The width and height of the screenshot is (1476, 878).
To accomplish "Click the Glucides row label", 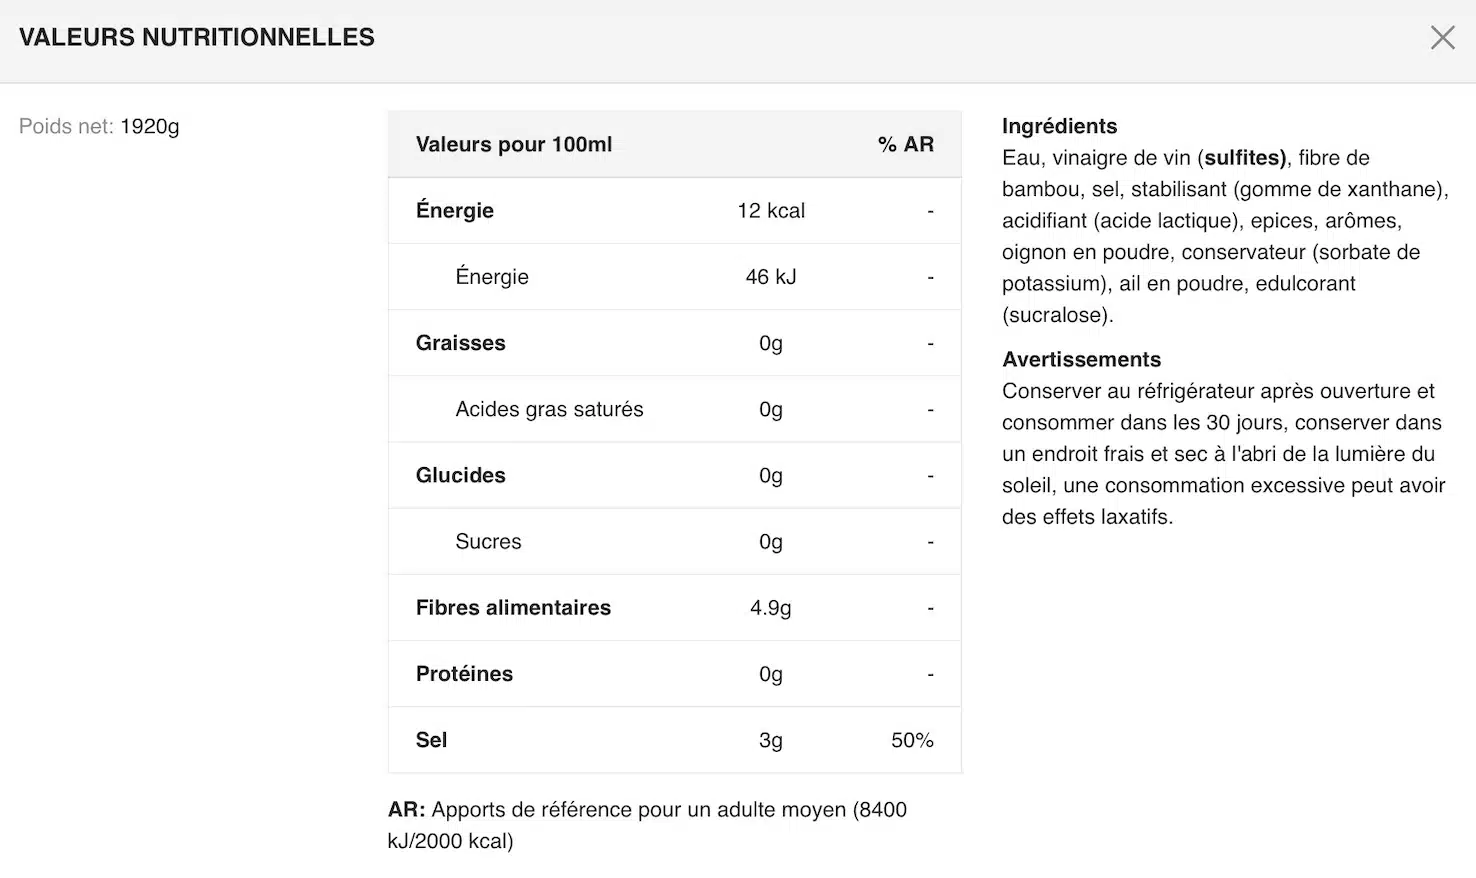I will pos(461,475).
